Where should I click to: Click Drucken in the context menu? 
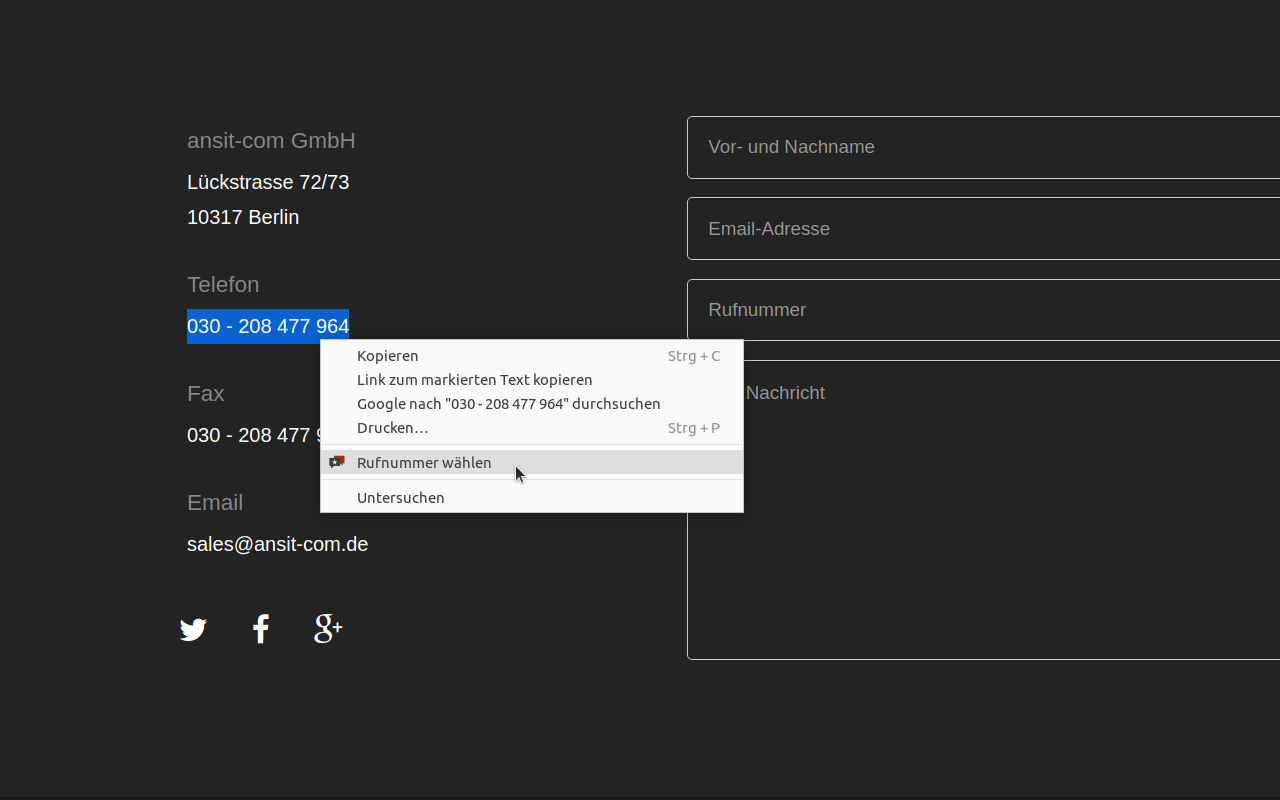coord(393,427)
